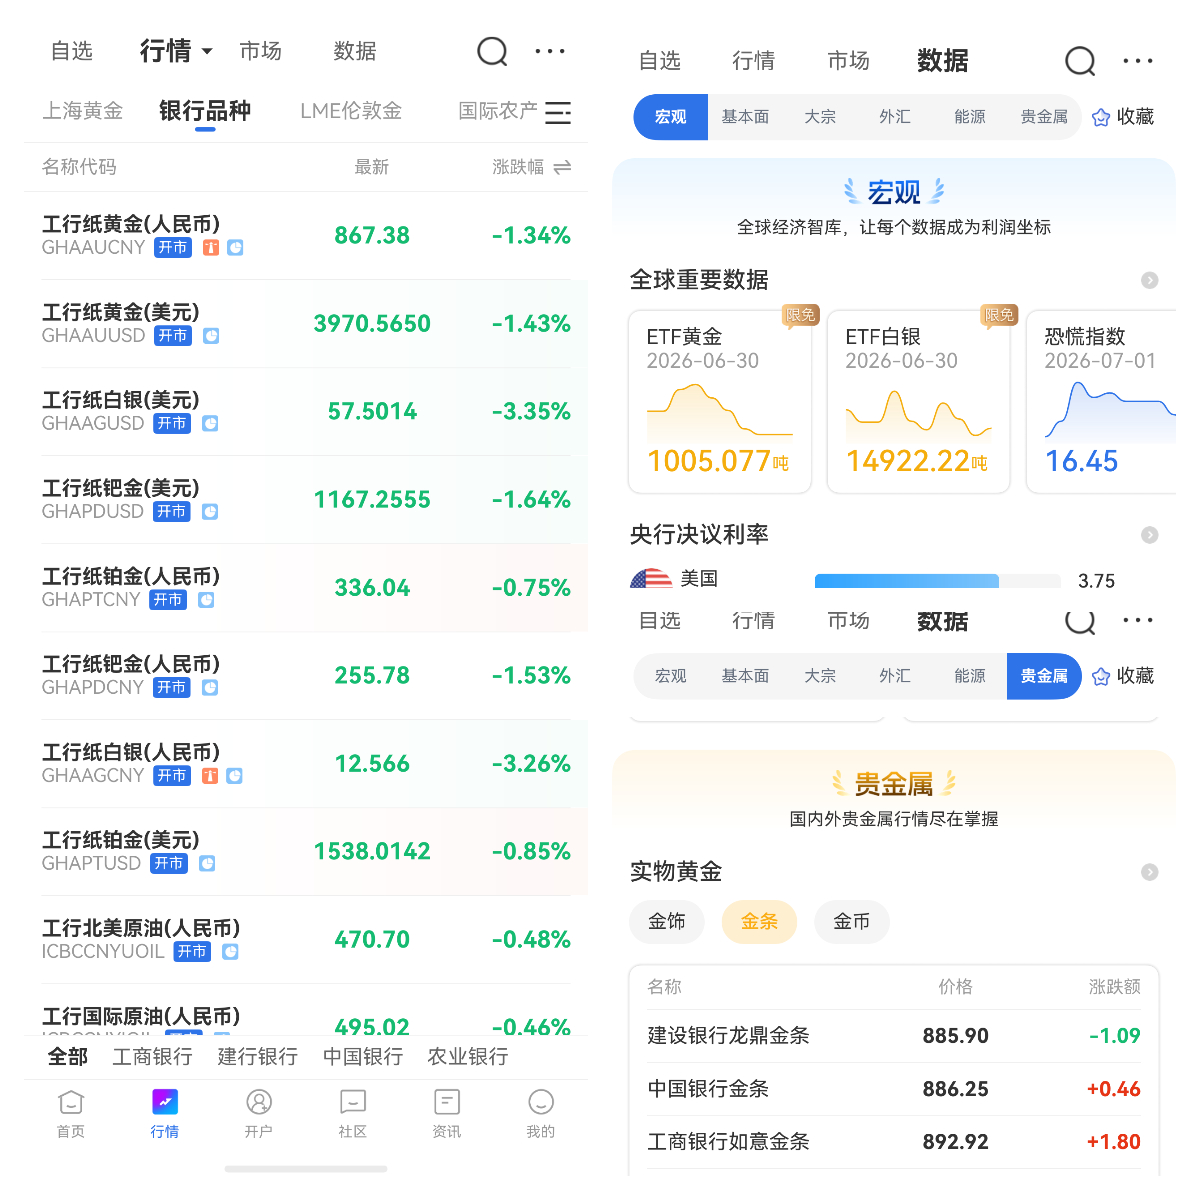Tap the clock icon beside ICBCCNYUOIL
This screenshot has width=1200, height=1200.
pyautogui.click(x=230, y=952)
